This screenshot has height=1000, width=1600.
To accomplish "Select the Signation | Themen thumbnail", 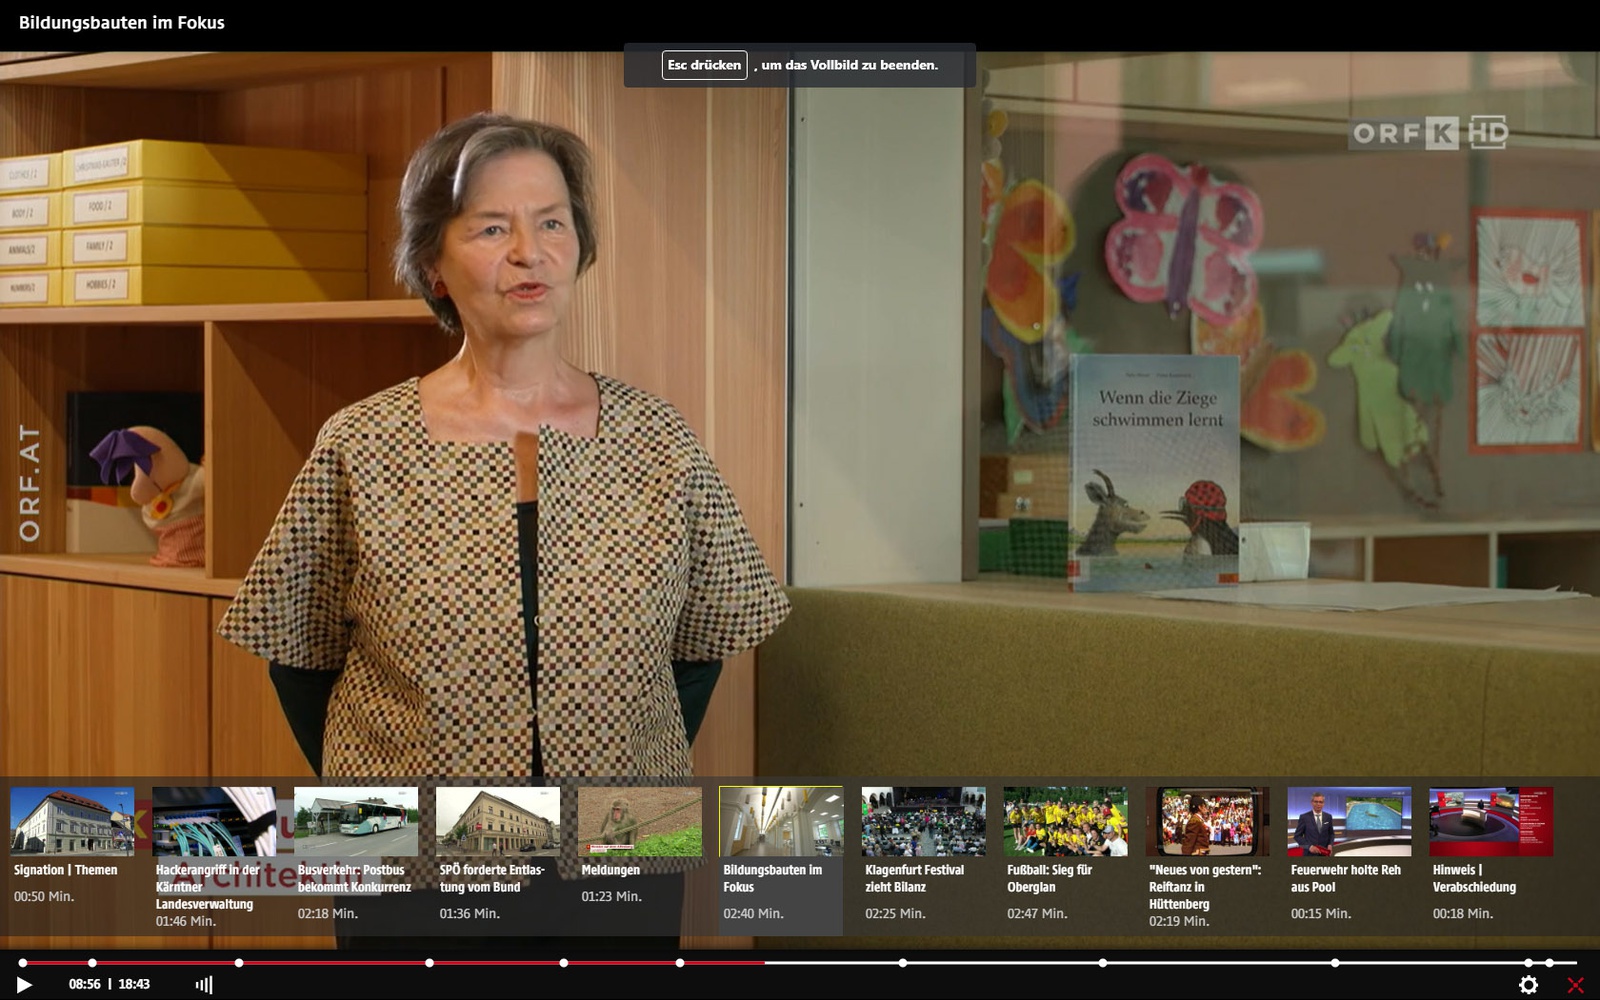I will click(72, 821).
